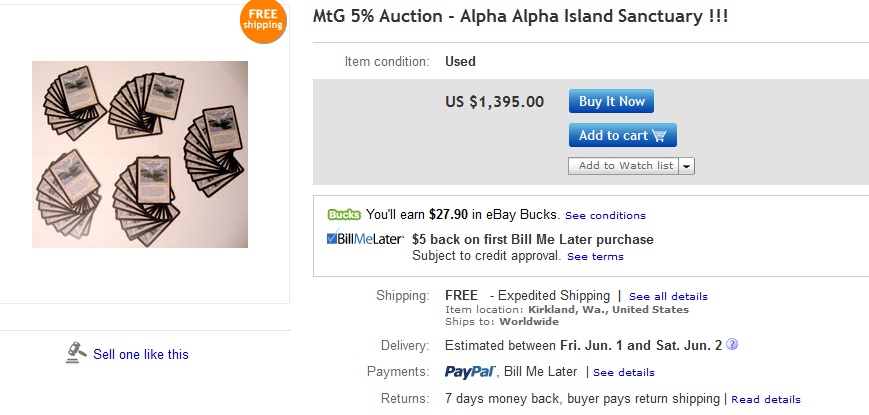Click the MtG 5% Auction listing title
869x415 pixels.
point(521,18)
